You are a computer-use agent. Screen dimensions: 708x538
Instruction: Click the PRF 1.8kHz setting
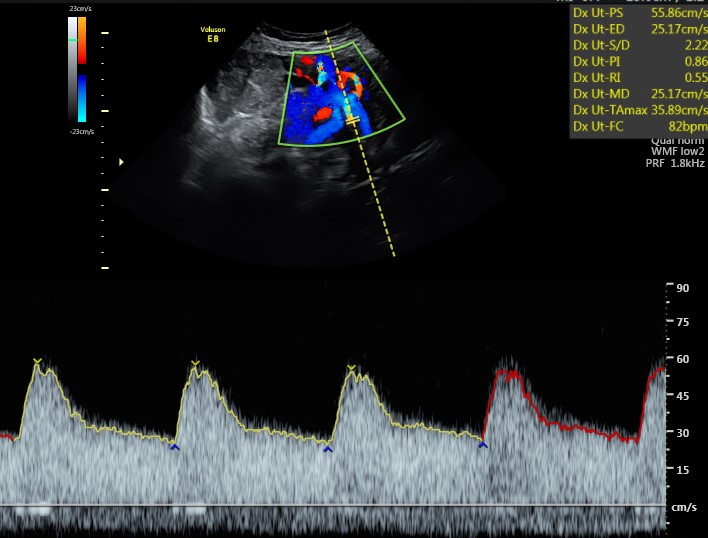tap(679, 163)
